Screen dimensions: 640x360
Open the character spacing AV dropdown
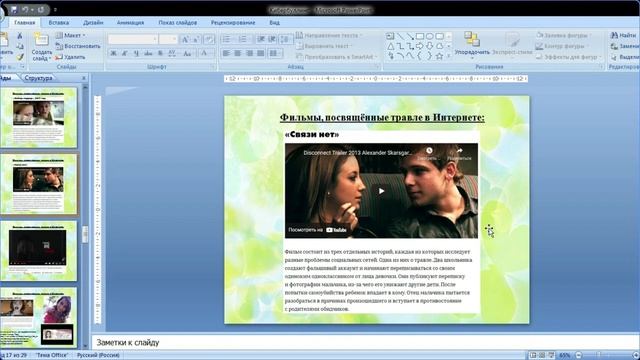tap(173, 53)
